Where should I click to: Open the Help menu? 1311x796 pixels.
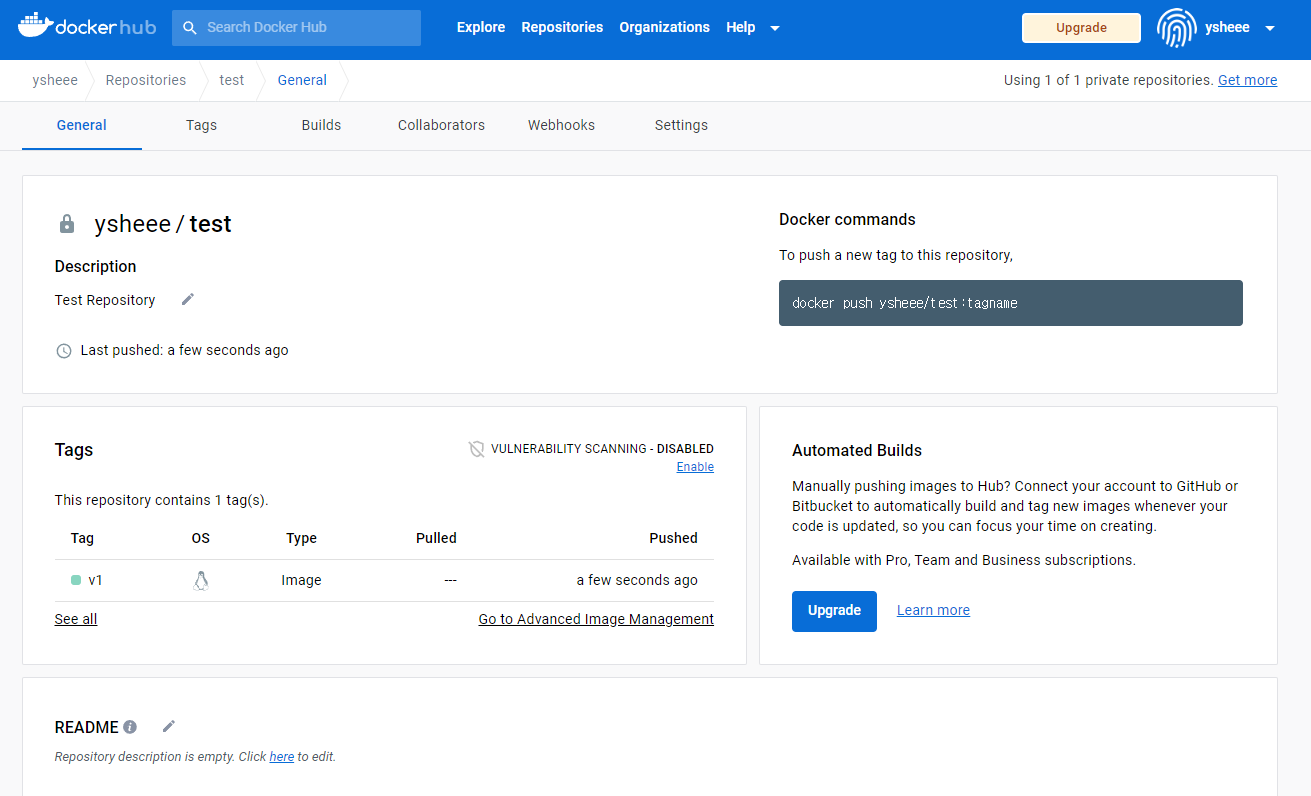[741, 27]
